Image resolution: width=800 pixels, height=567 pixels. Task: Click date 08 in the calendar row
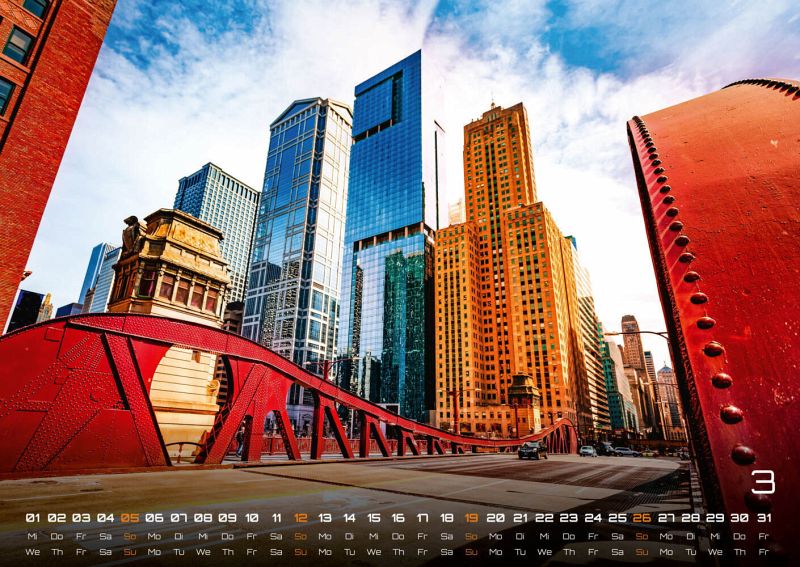tap(203, 518)
